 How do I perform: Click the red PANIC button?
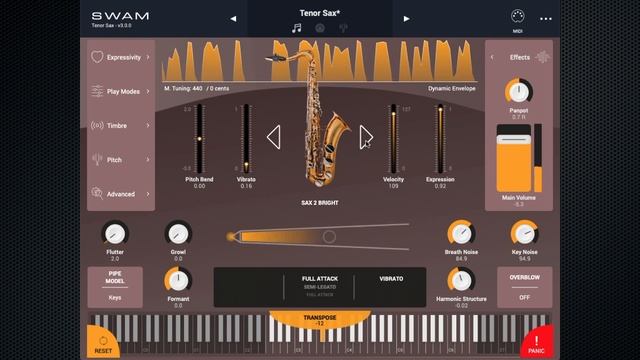[x=536, y=342]
